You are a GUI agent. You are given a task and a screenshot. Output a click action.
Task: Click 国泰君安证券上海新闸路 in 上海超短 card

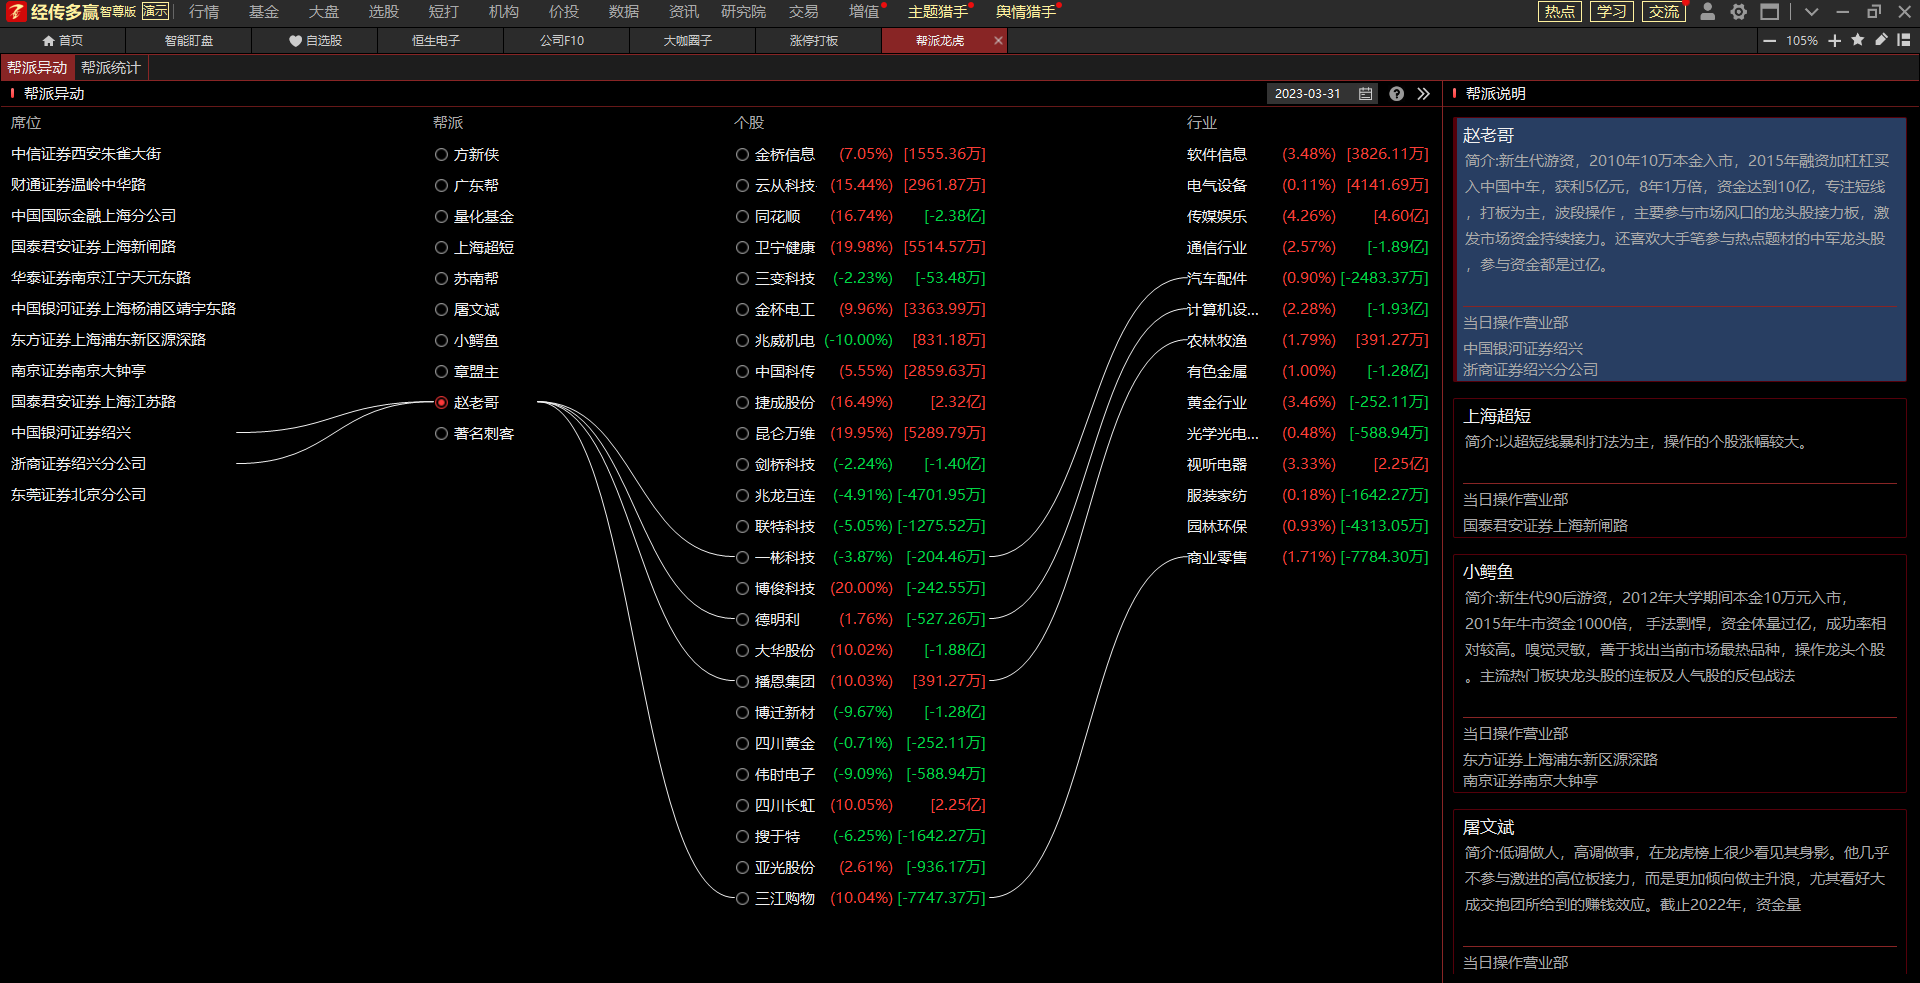pyautogui.click(x=1545, y=525)
